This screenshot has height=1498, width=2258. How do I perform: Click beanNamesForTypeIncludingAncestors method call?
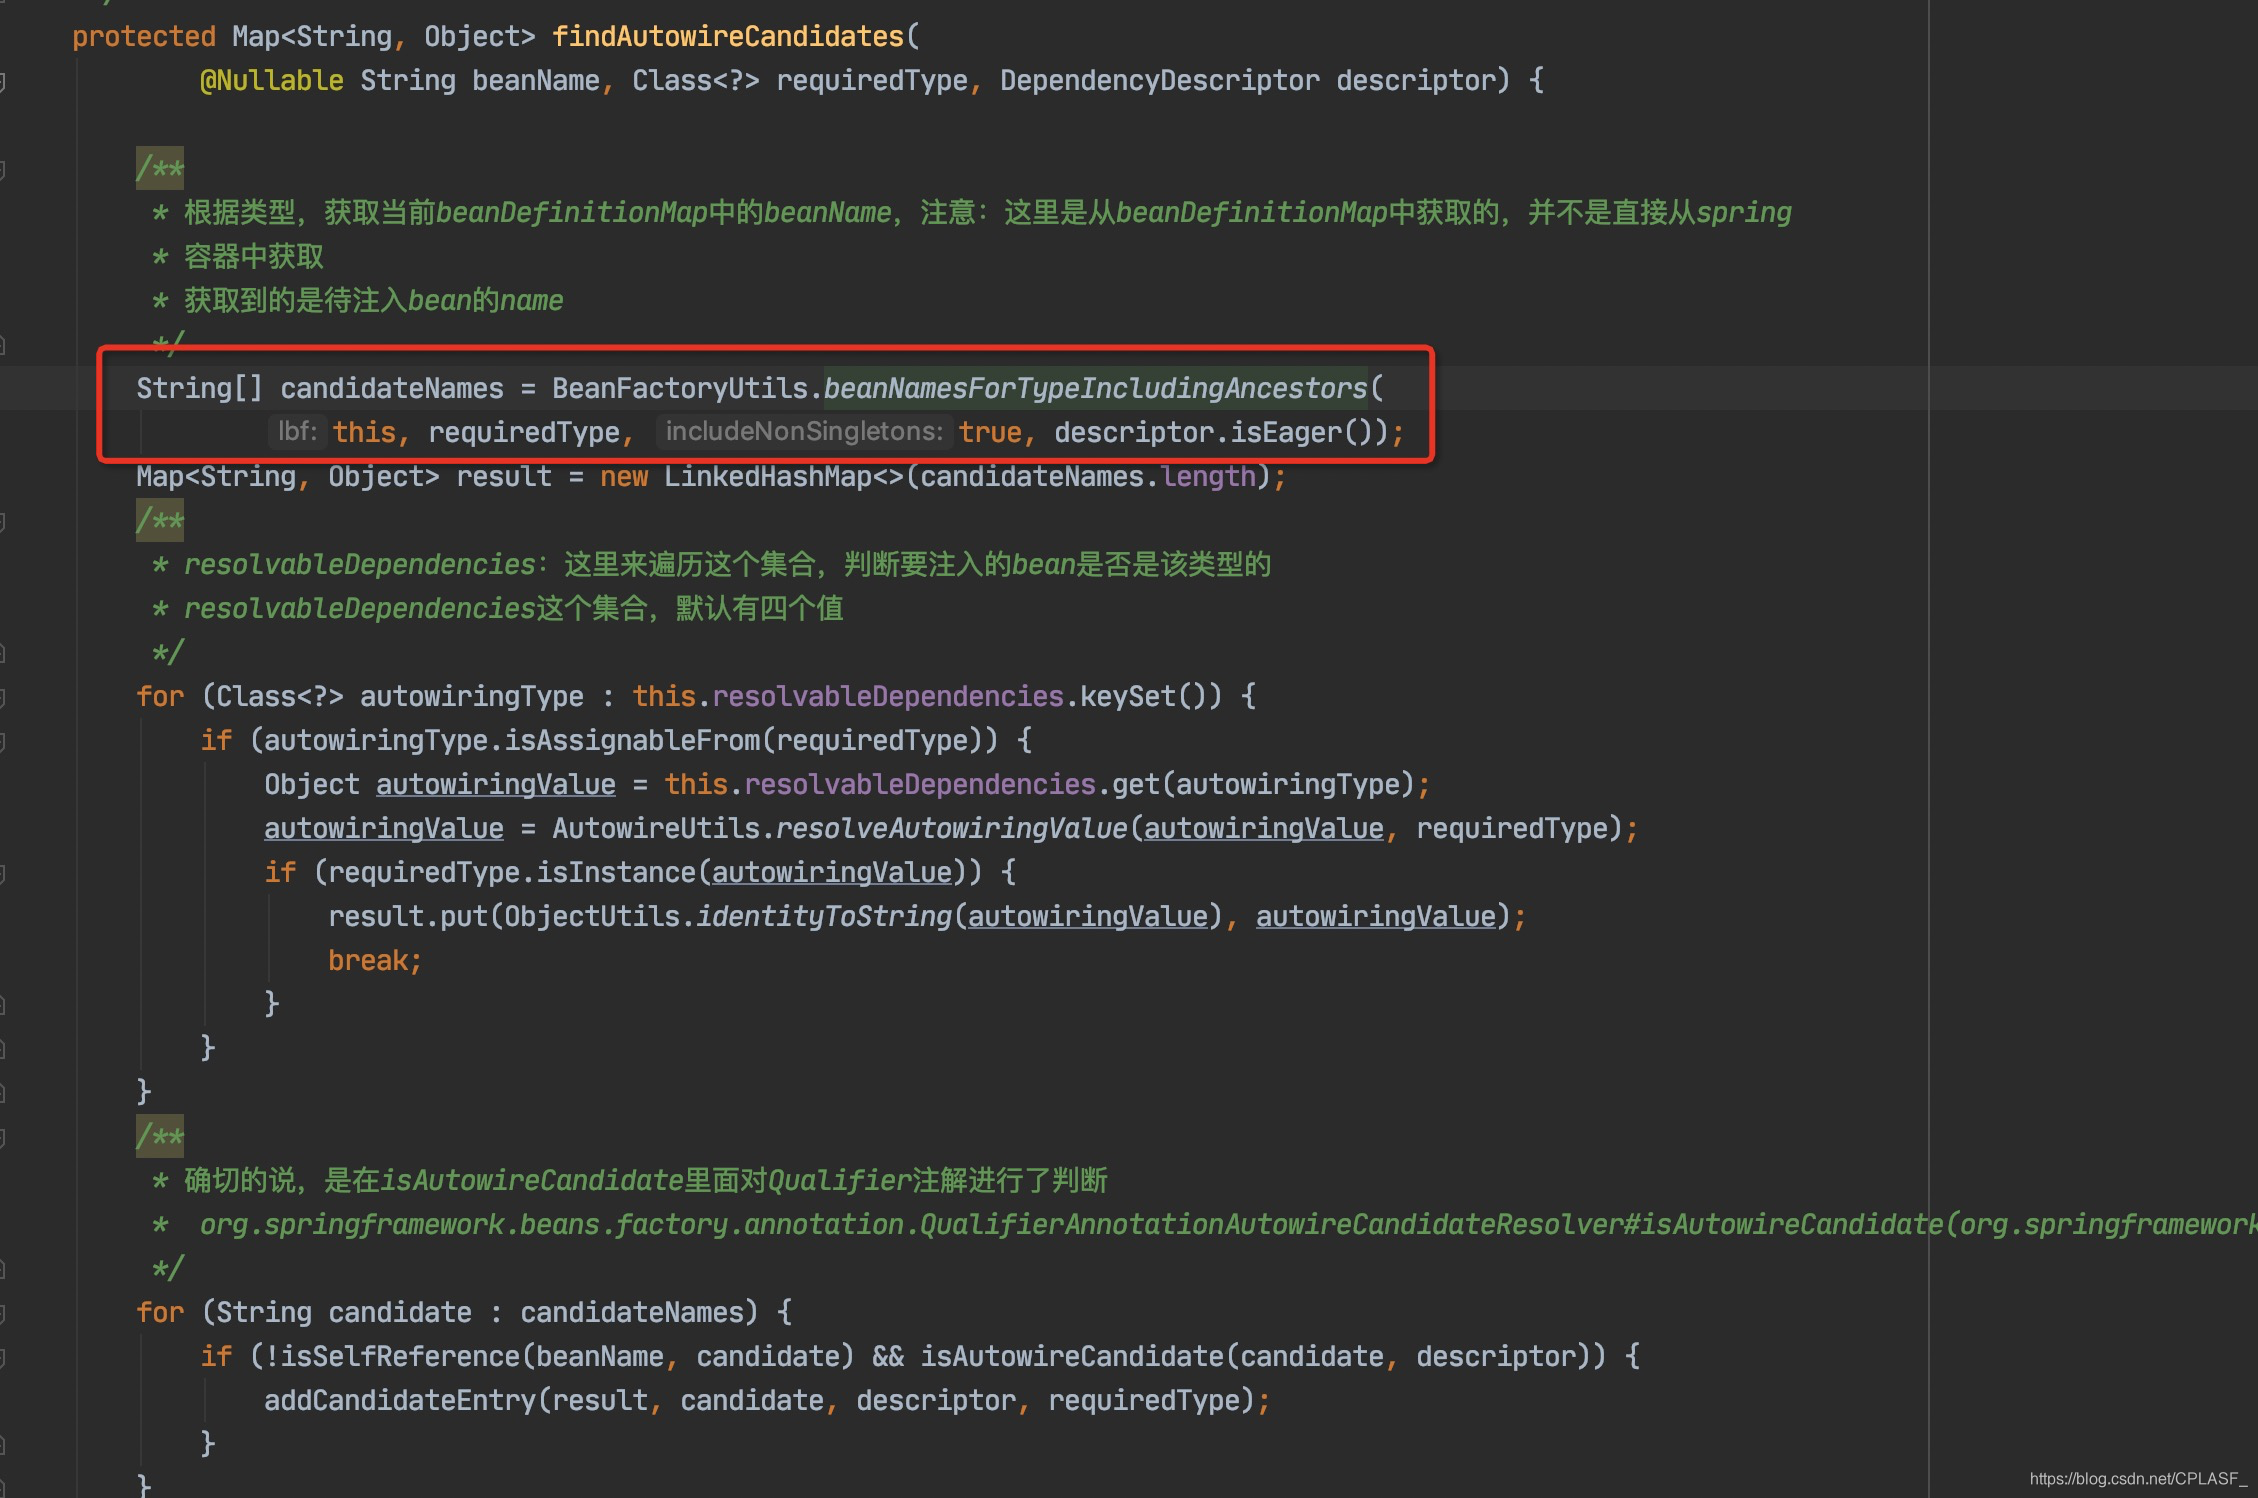(1095, 388)
